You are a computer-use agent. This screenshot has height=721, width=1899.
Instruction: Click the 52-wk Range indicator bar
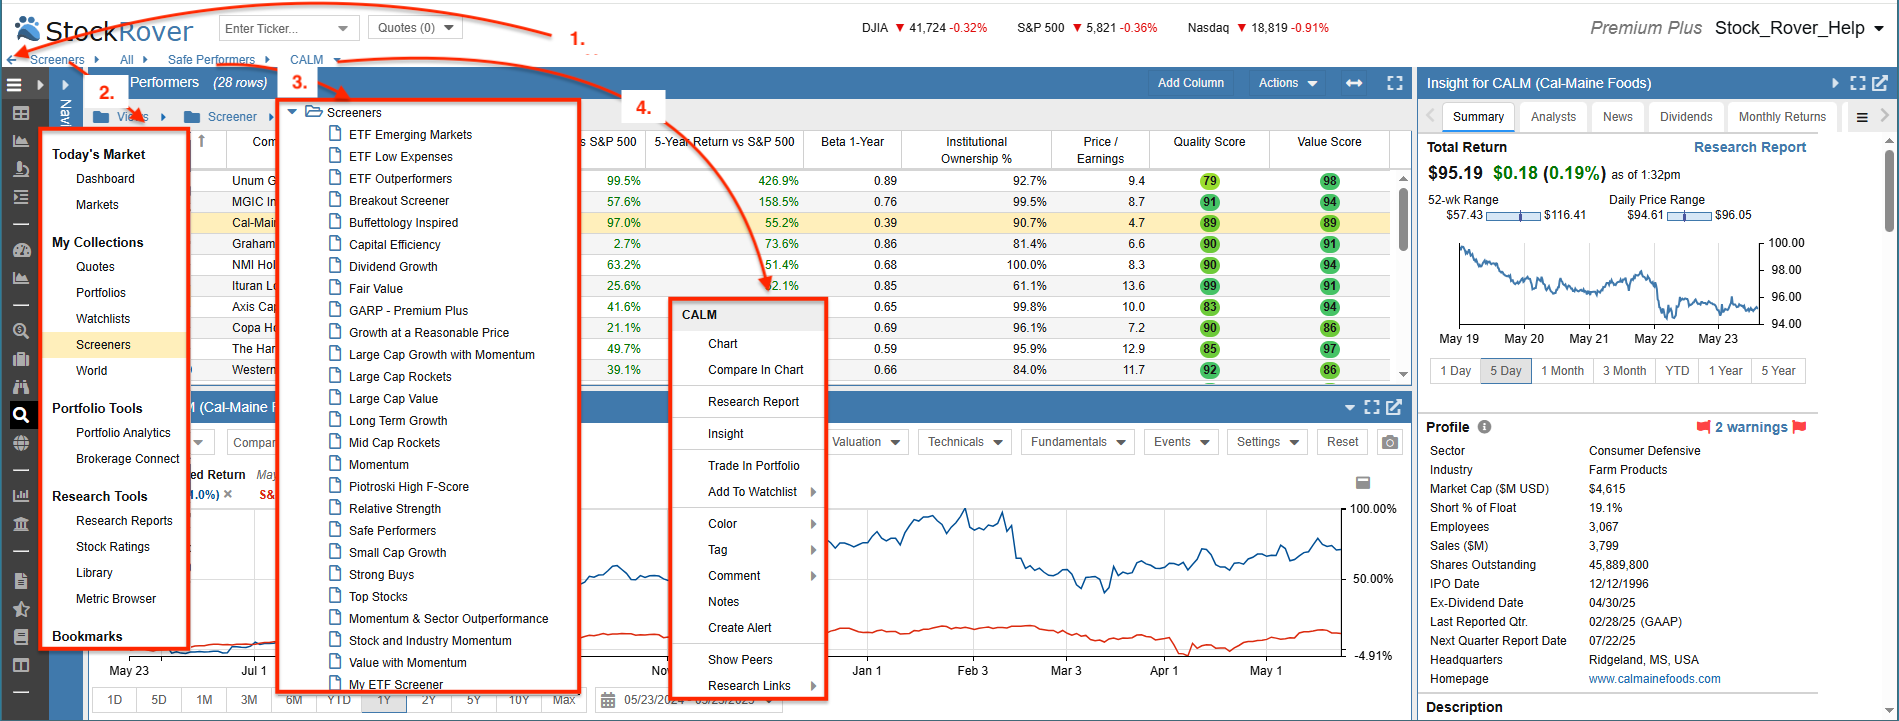pos(1513,215)
